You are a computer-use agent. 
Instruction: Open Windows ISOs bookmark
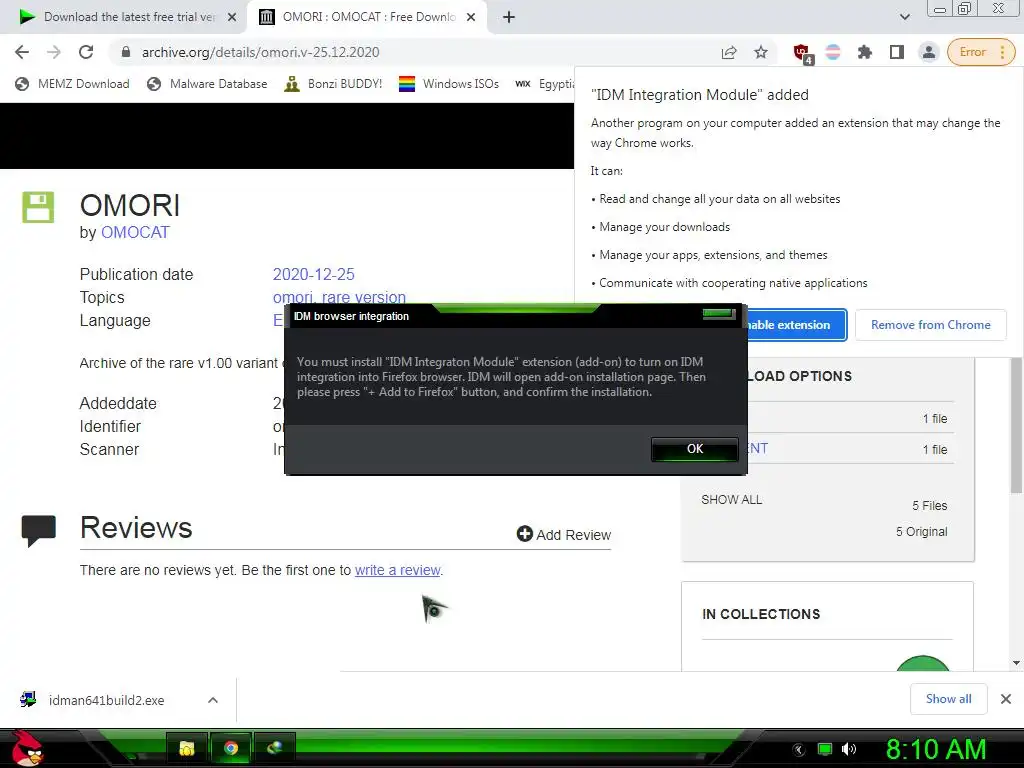[x=449, y=84]
